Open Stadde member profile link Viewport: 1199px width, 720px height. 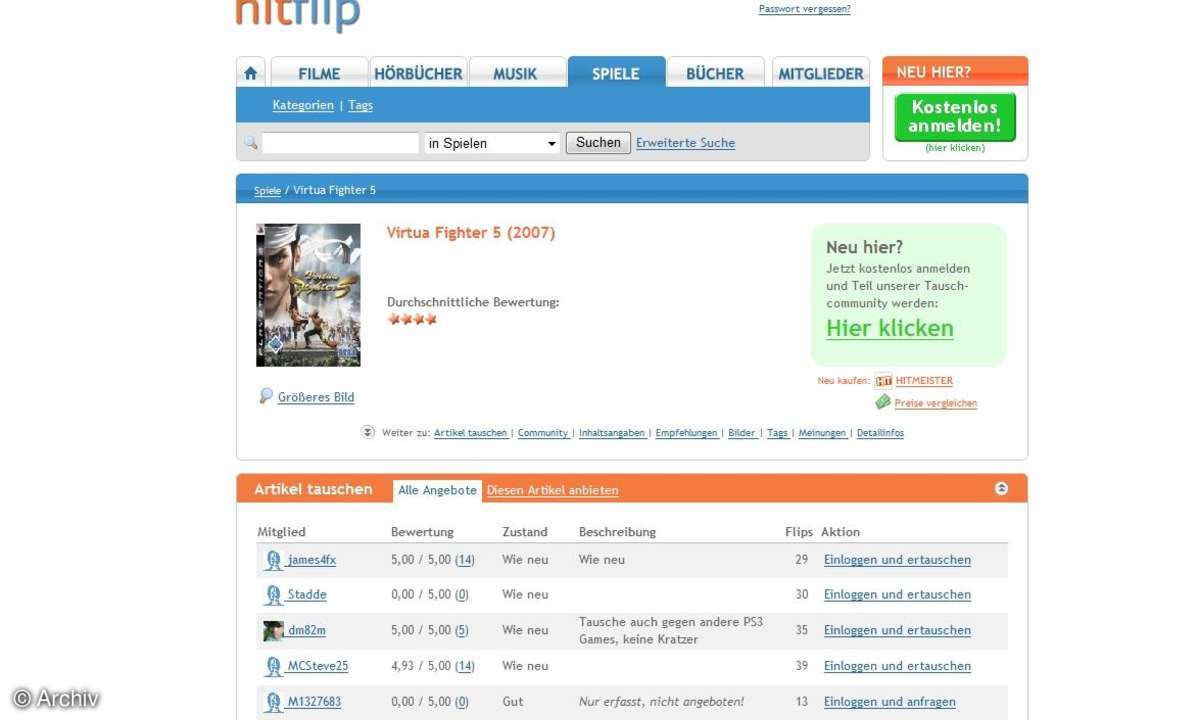307,595
